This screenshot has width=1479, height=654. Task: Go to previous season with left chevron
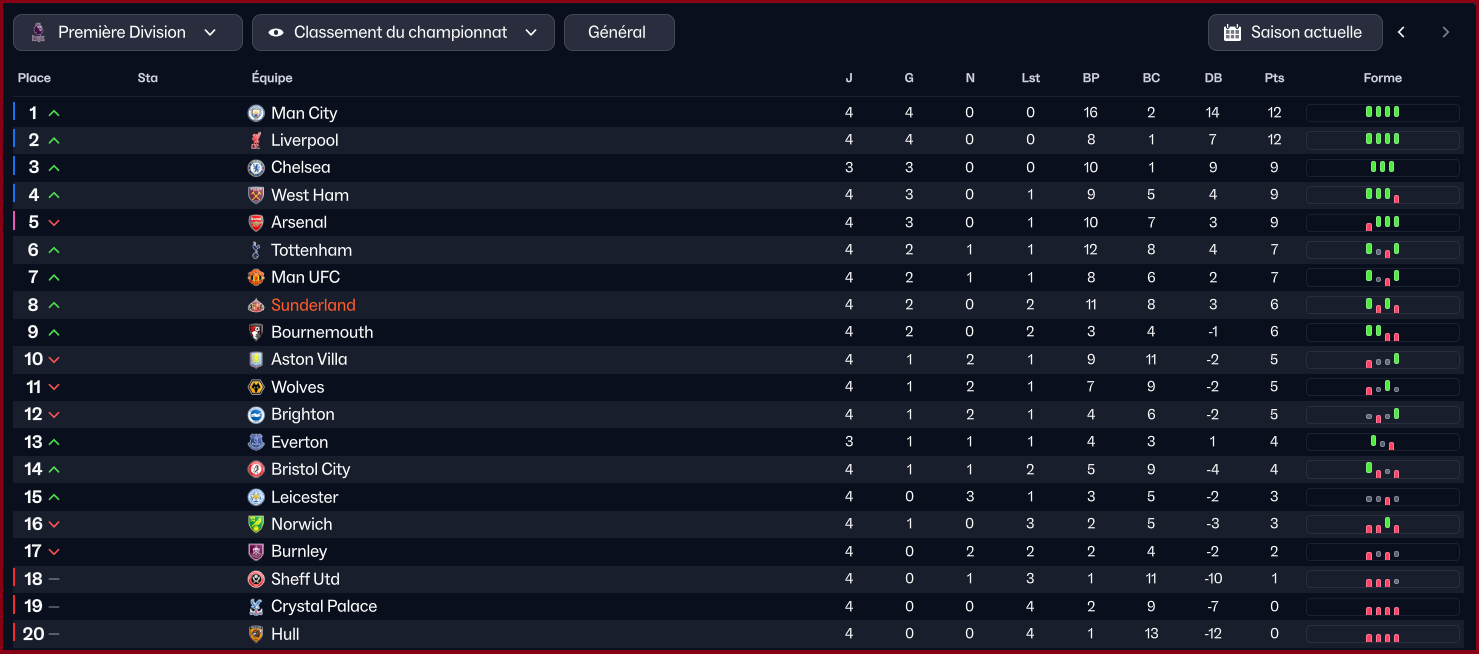pyautogui.click(x=1401, y=32)
